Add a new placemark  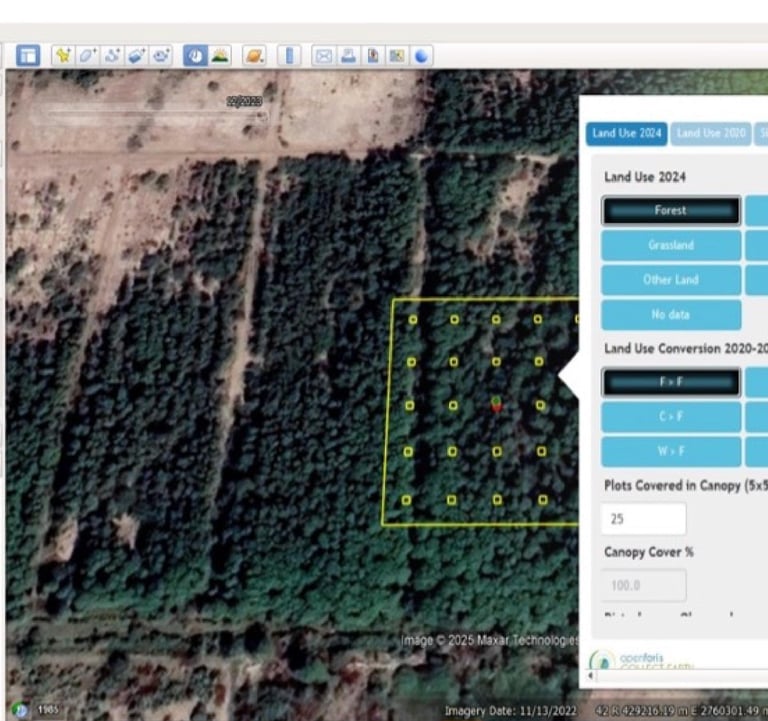63,55
